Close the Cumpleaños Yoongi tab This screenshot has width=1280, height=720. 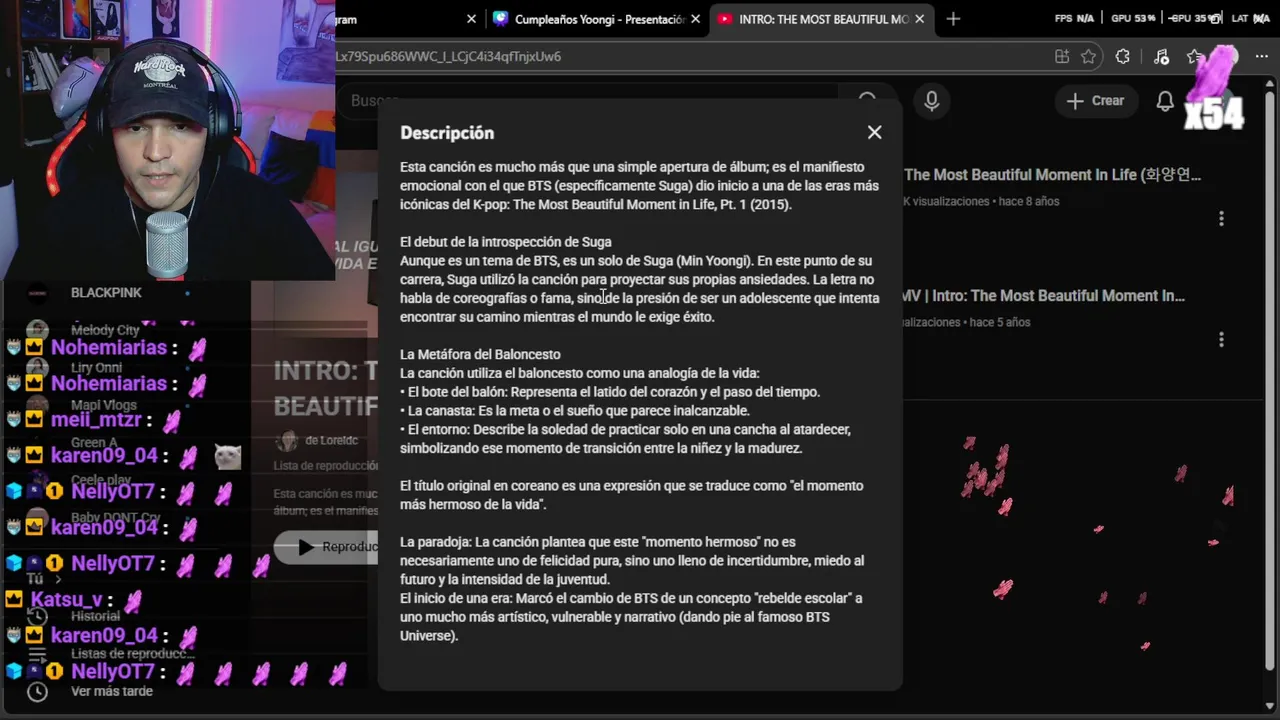point(696,19)
